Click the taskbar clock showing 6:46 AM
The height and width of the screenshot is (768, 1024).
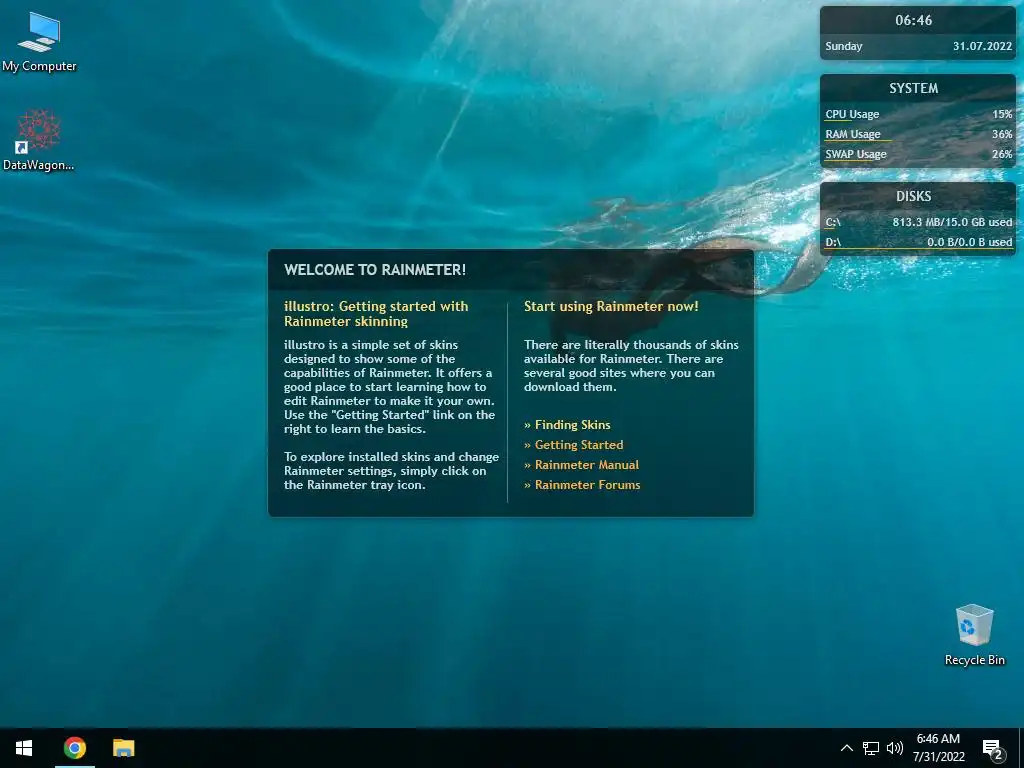(x=938, y=748)
